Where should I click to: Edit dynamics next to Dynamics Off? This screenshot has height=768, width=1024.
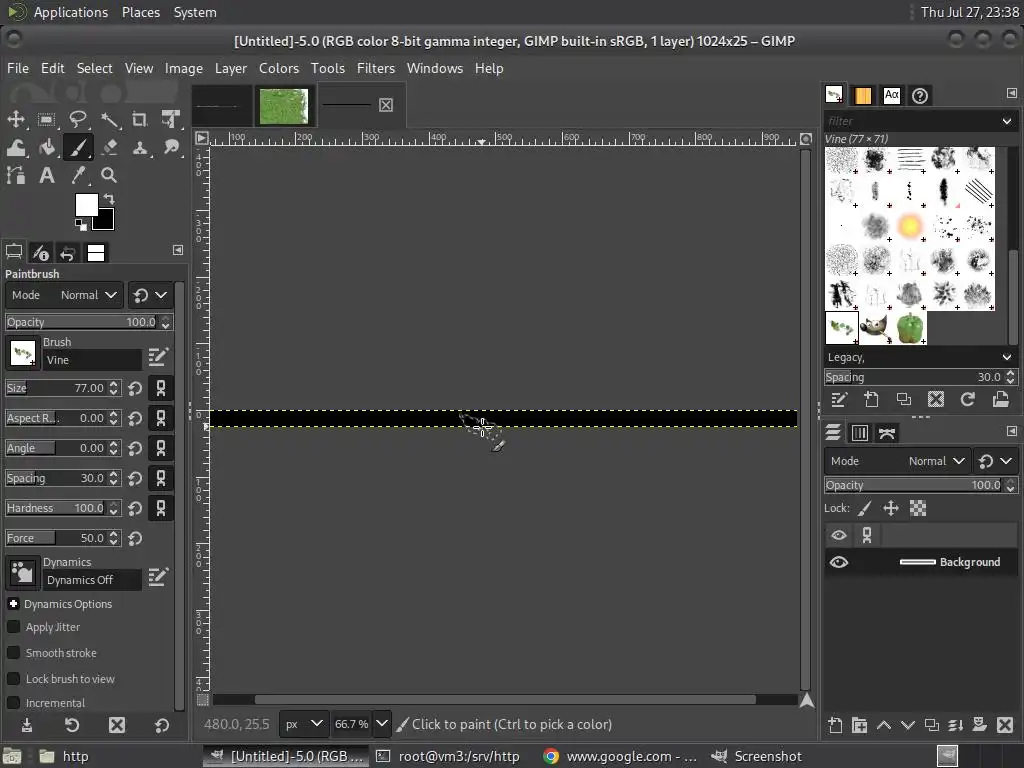tap(158, 576)
